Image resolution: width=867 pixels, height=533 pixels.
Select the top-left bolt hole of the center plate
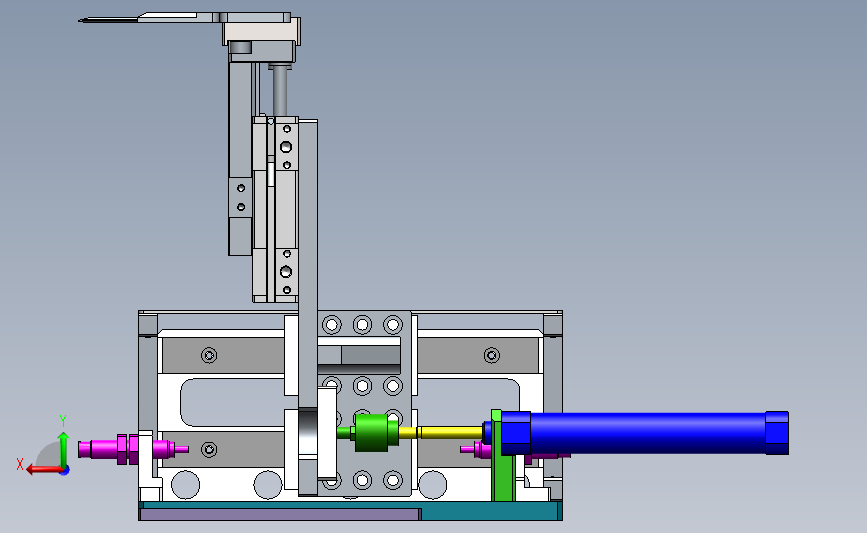tap(332, 325)
